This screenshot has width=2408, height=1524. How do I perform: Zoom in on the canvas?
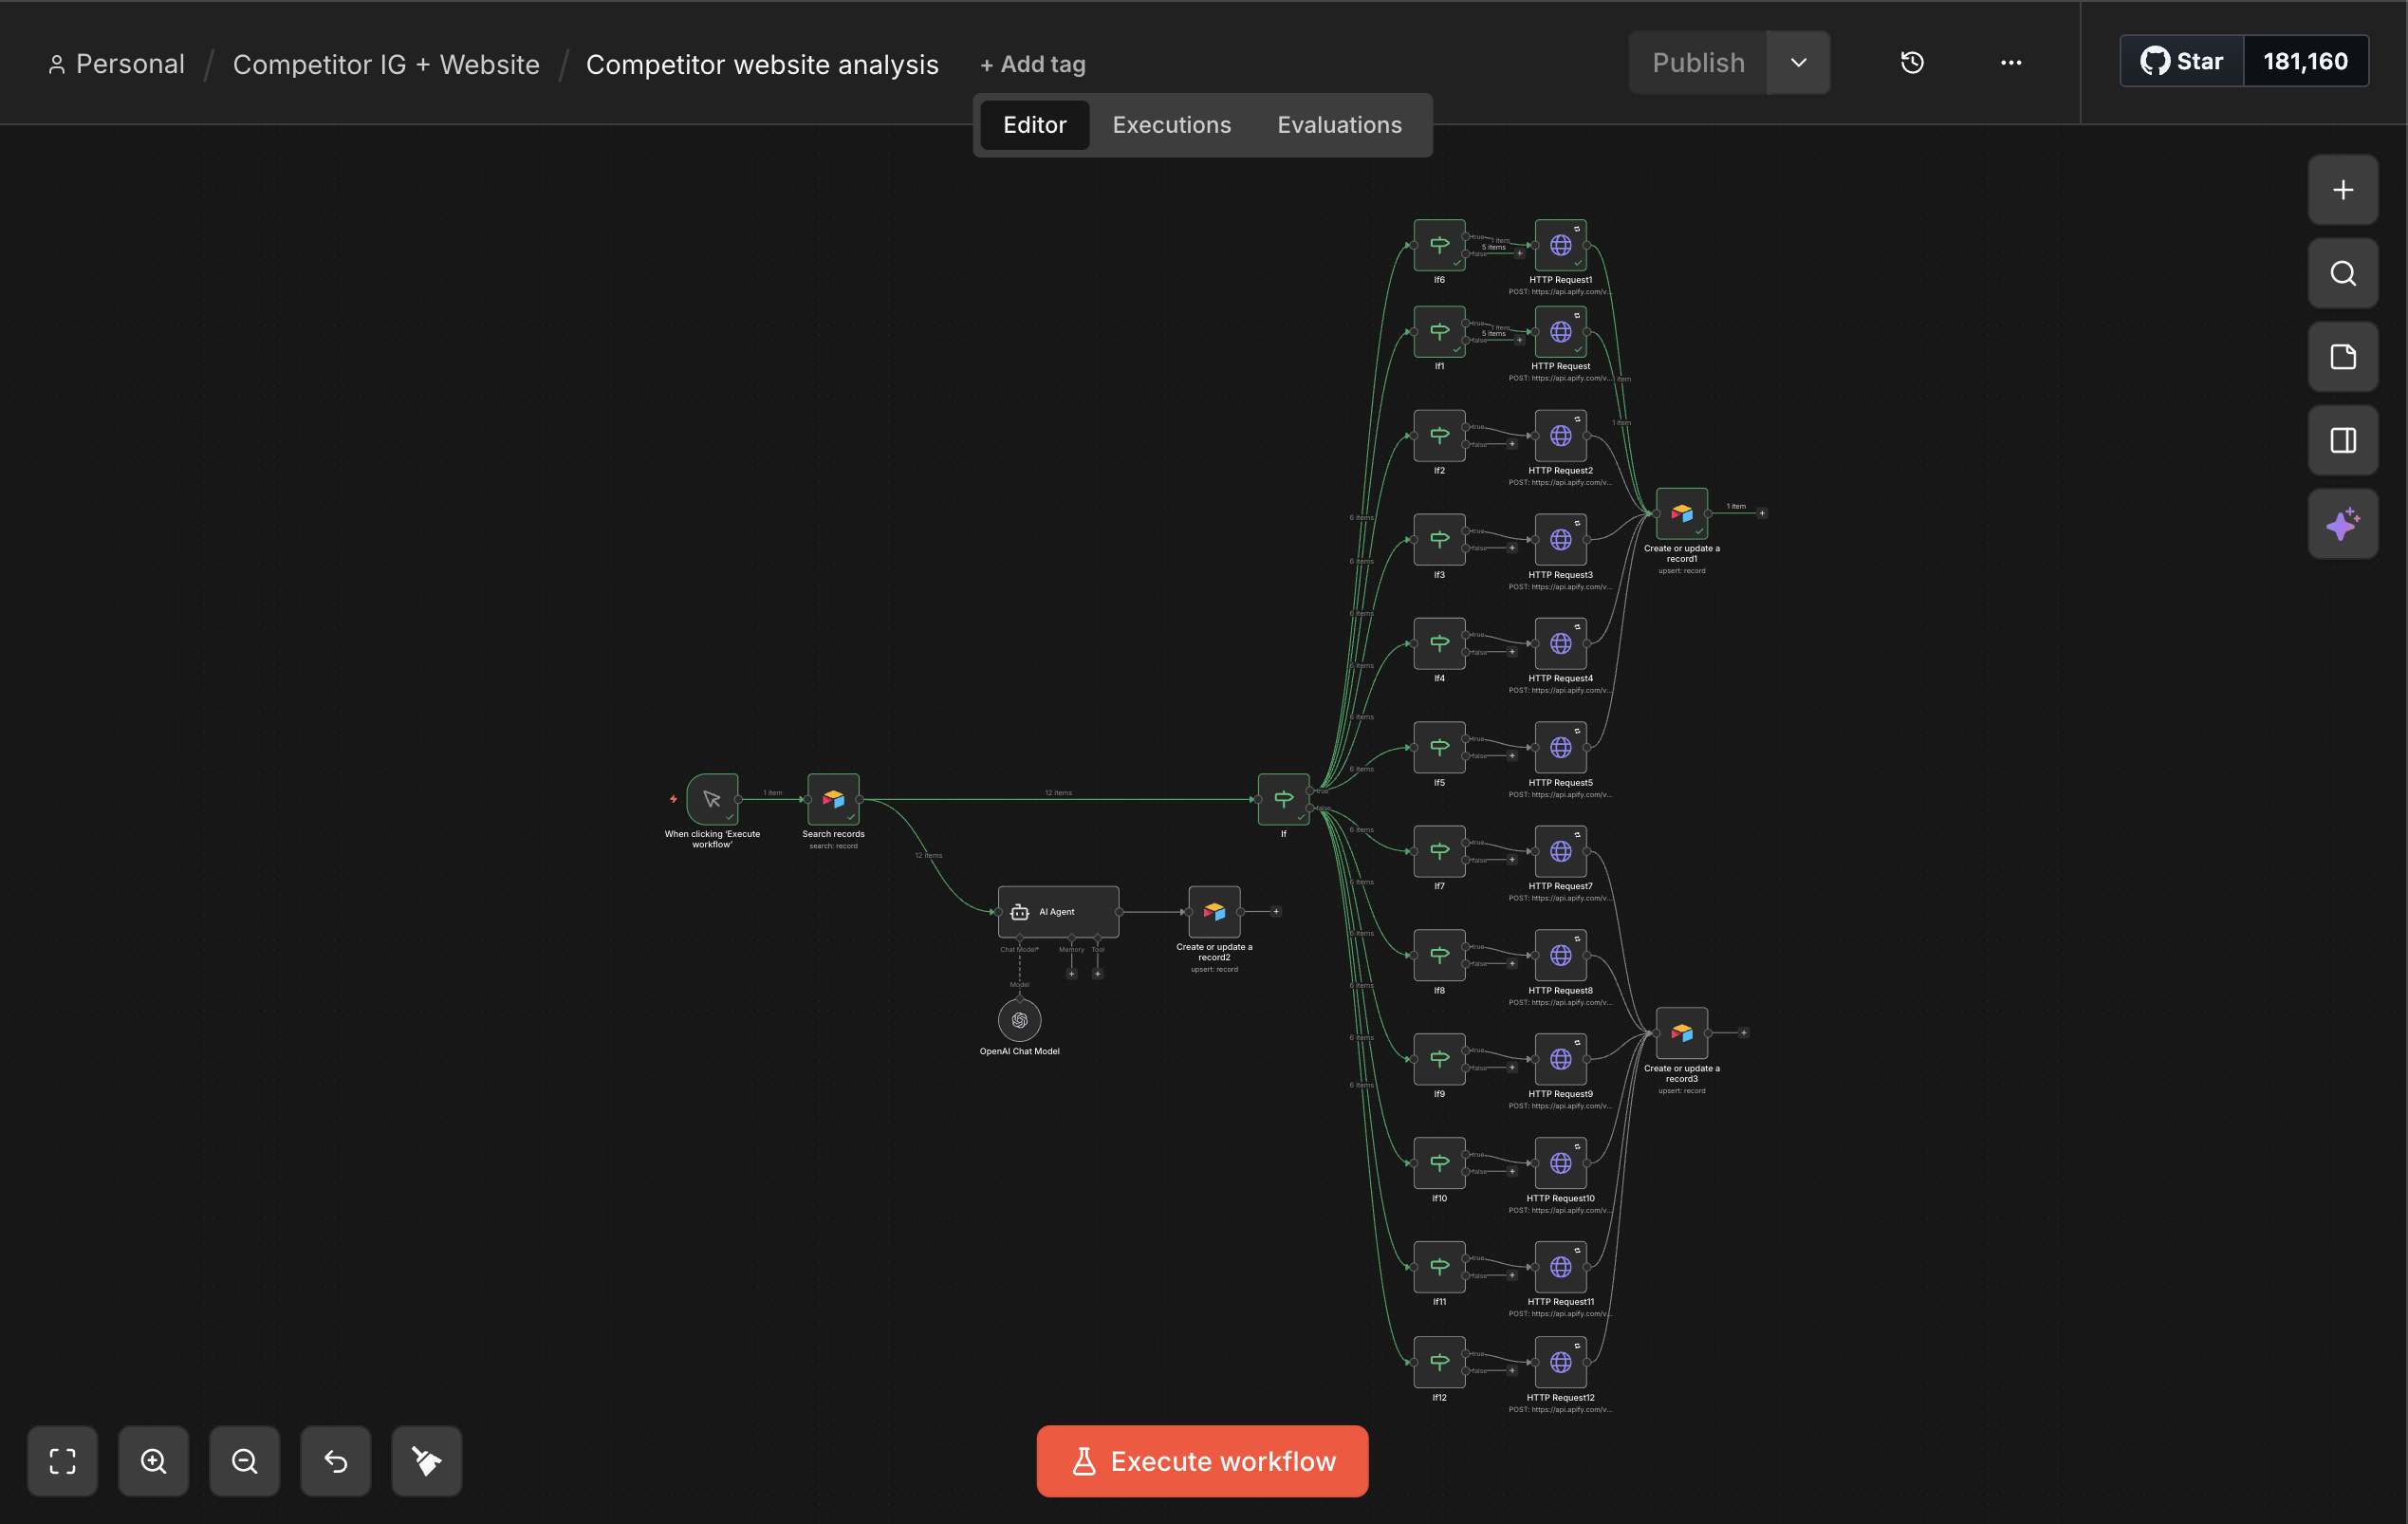click(153, 1461)
